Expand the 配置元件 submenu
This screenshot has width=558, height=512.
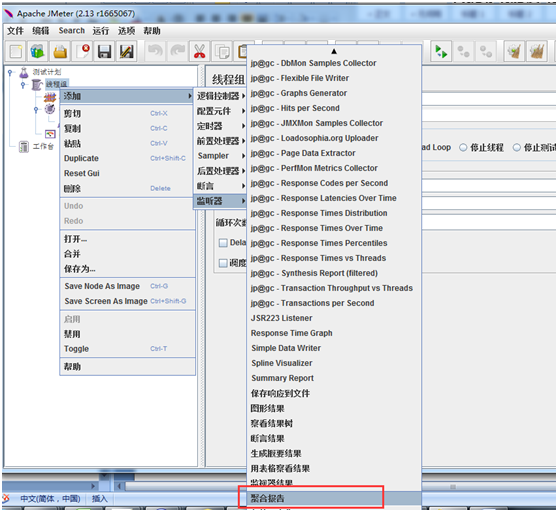[x=220, y=111]
